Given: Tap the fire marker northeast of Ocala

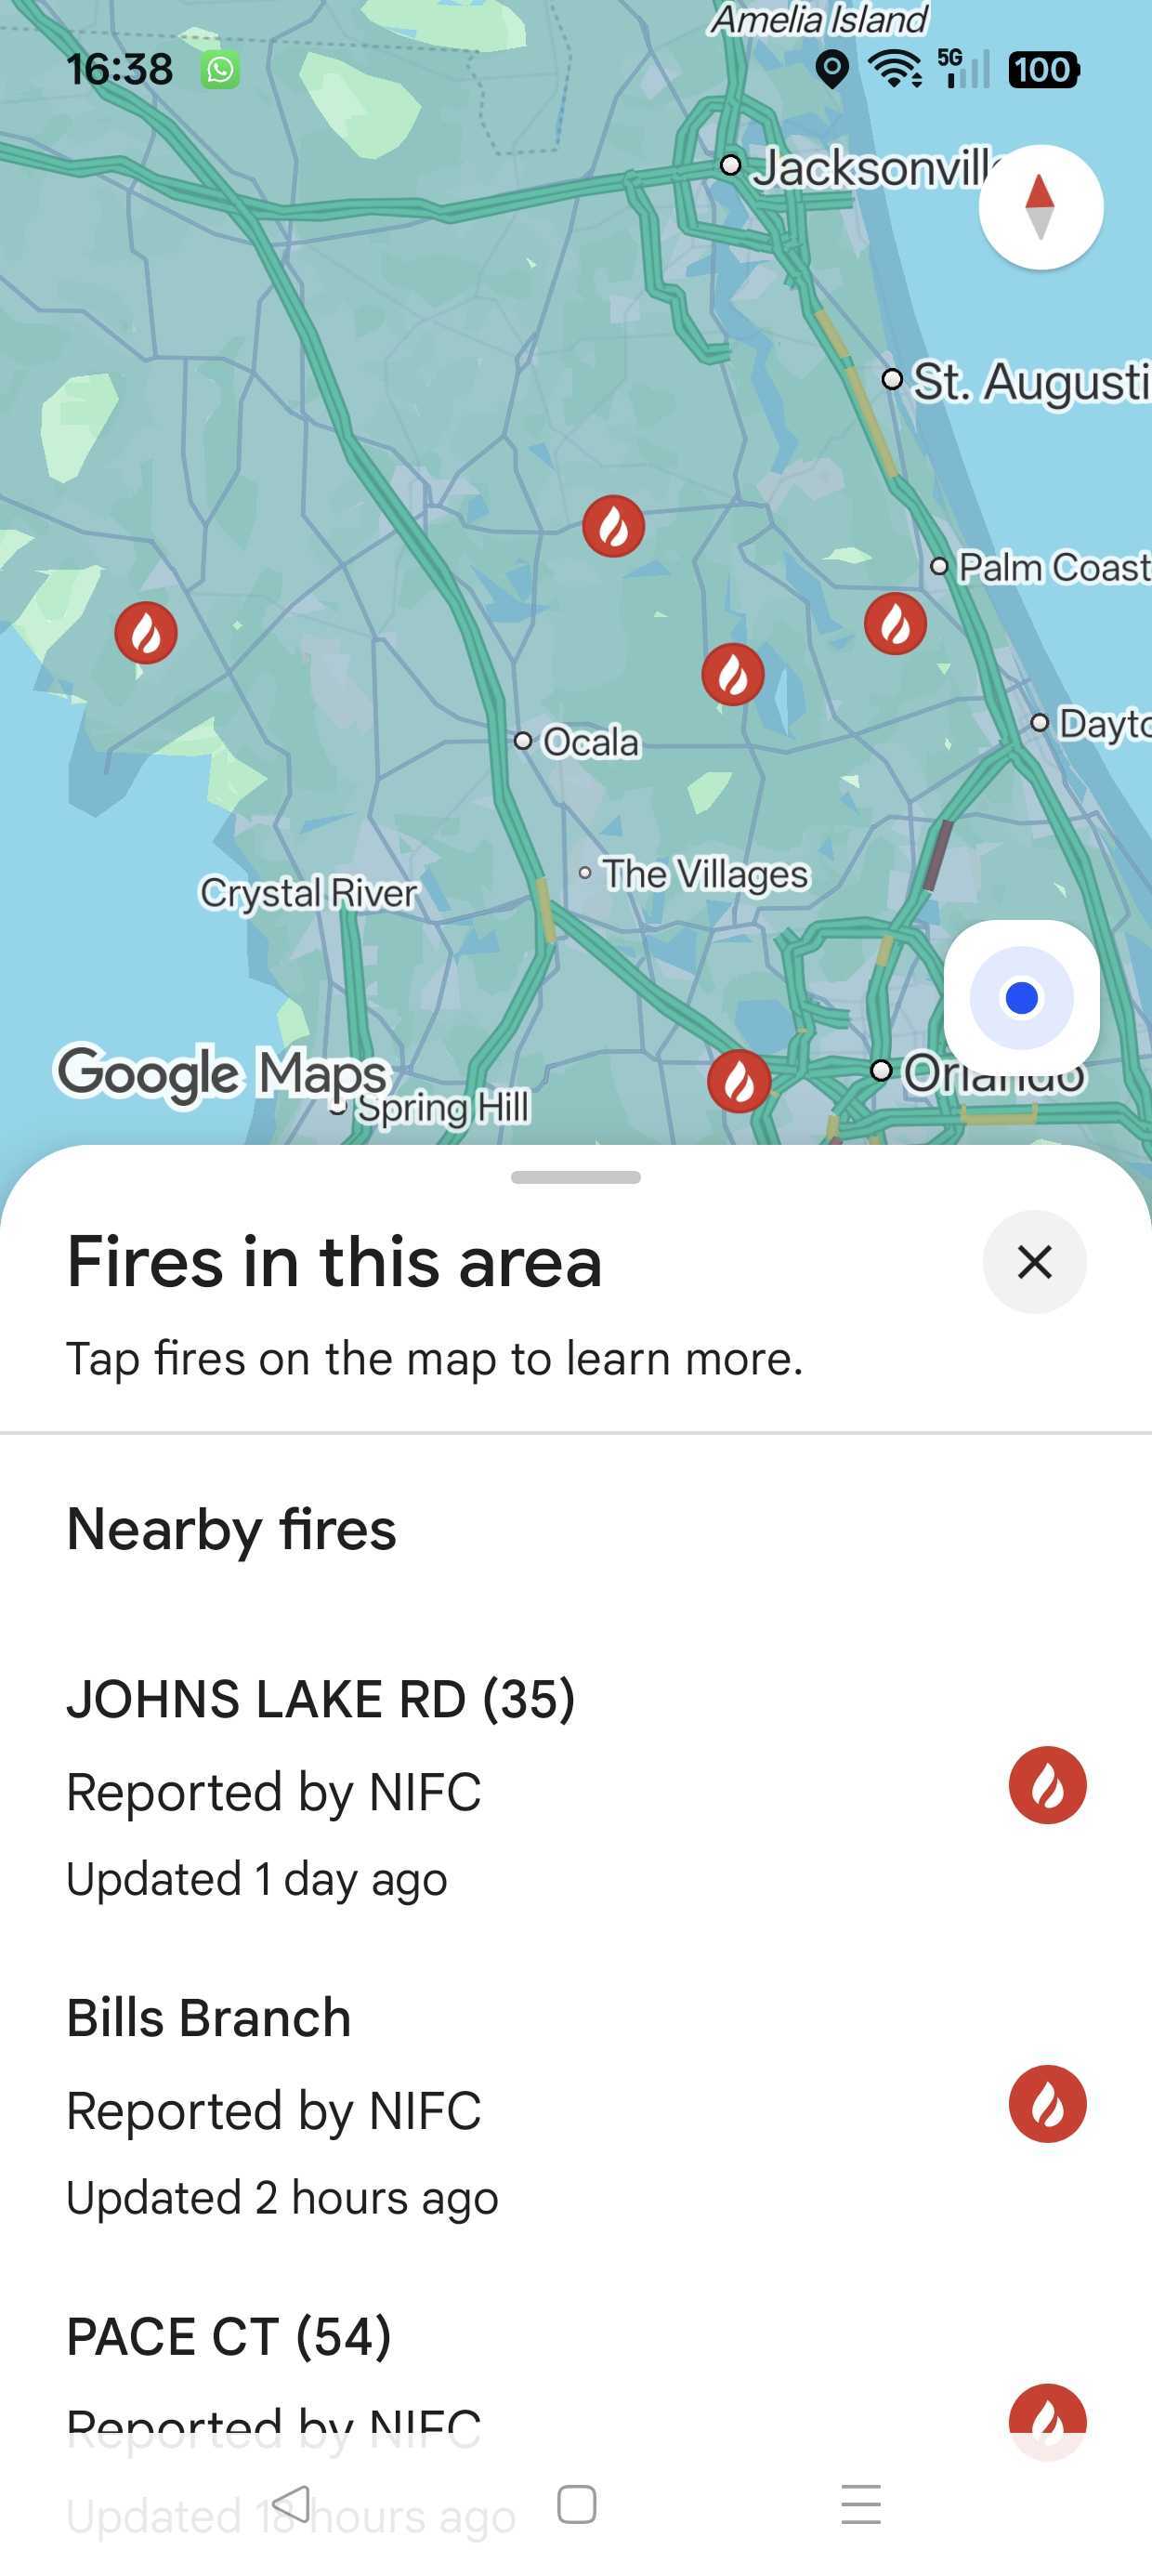Looking at the screenshot, I should tap(733, 674).
